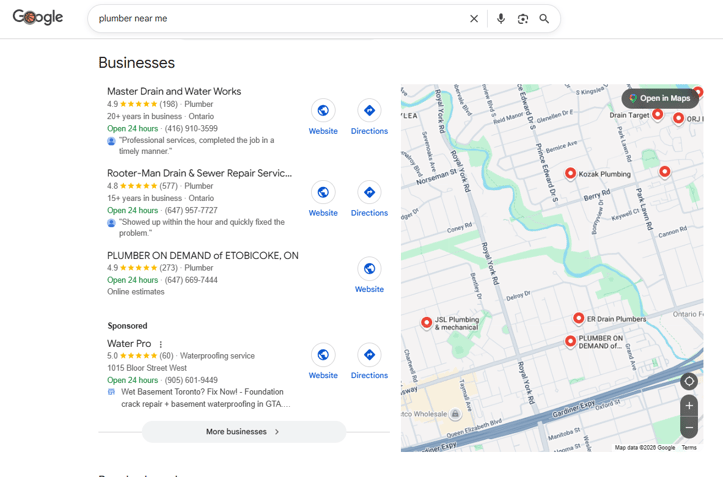Center map on my location
723x477 pixels.
(x=689, y=381)
